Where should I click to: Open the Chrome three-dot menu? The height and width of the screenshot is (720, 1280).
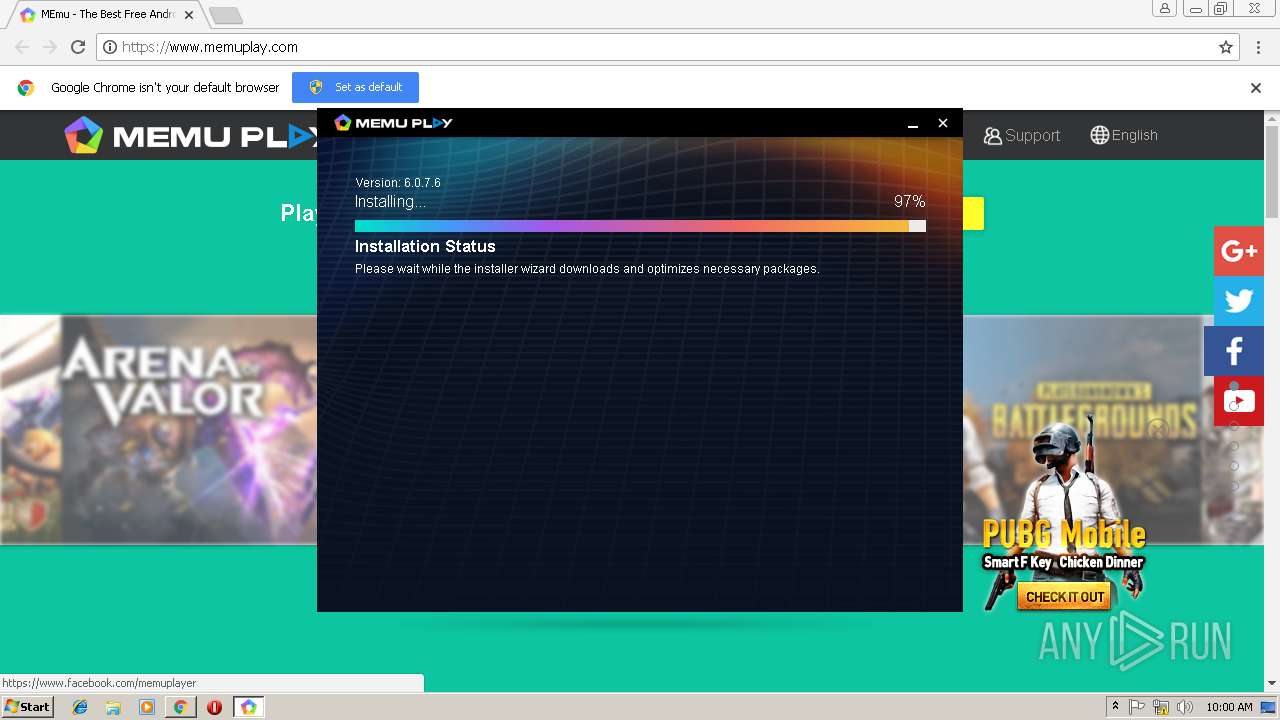click(1258, 47)
